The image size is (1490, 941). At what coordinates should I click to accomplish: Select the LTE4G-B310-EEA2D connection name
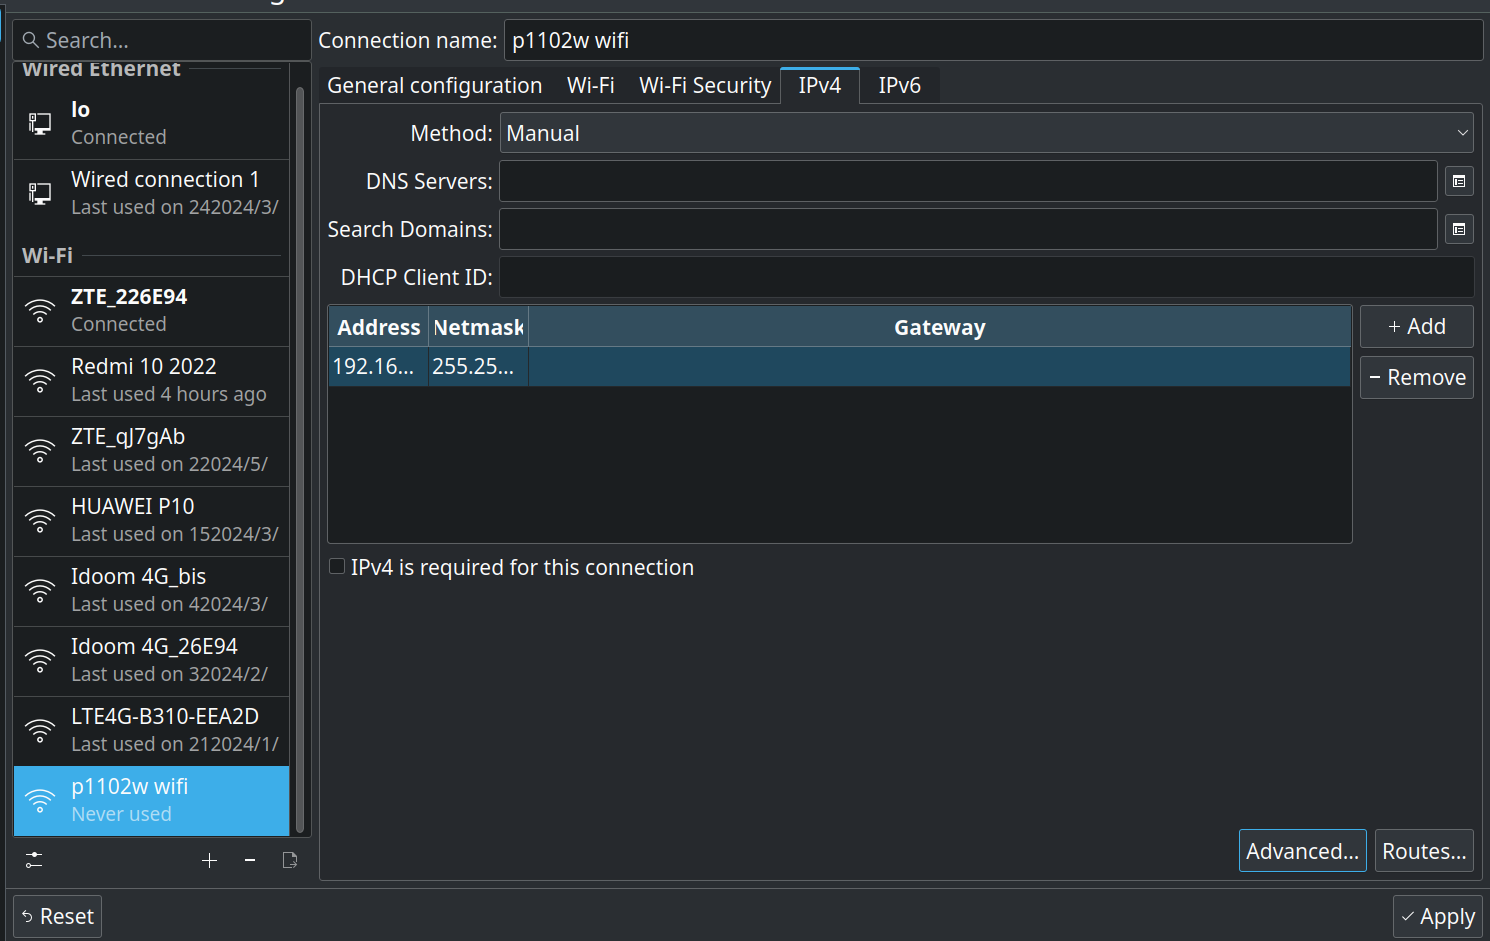[x=165, y=716]
